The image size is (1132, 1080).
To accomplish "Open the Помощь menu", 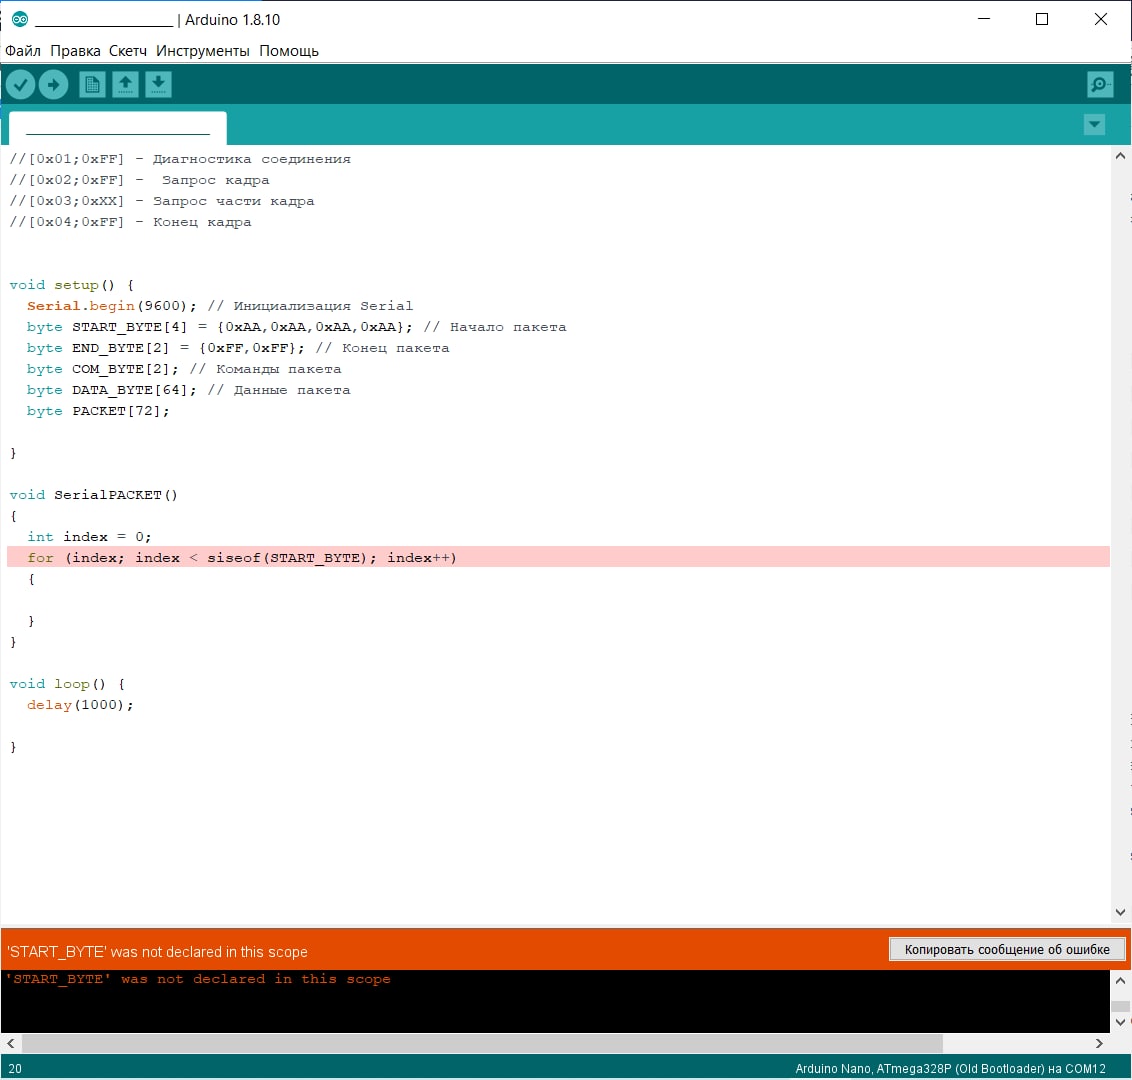I will click(x=289, y=51).
